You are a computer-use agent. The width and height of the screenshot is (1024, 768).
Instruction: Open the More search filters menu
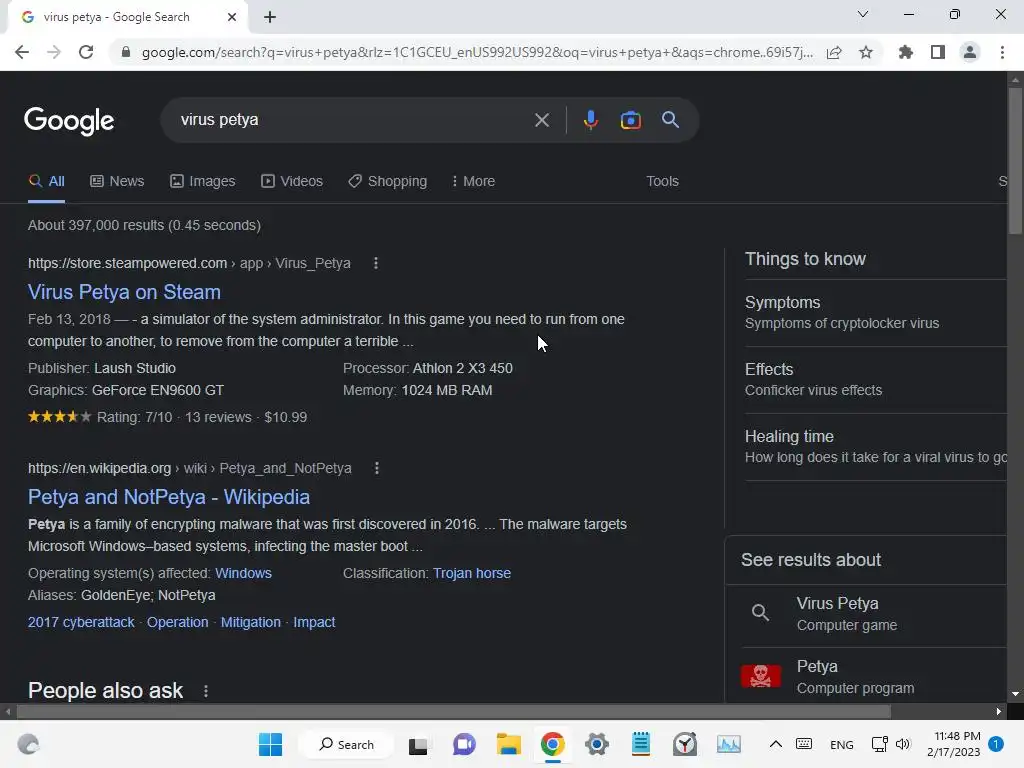(473, 182)
